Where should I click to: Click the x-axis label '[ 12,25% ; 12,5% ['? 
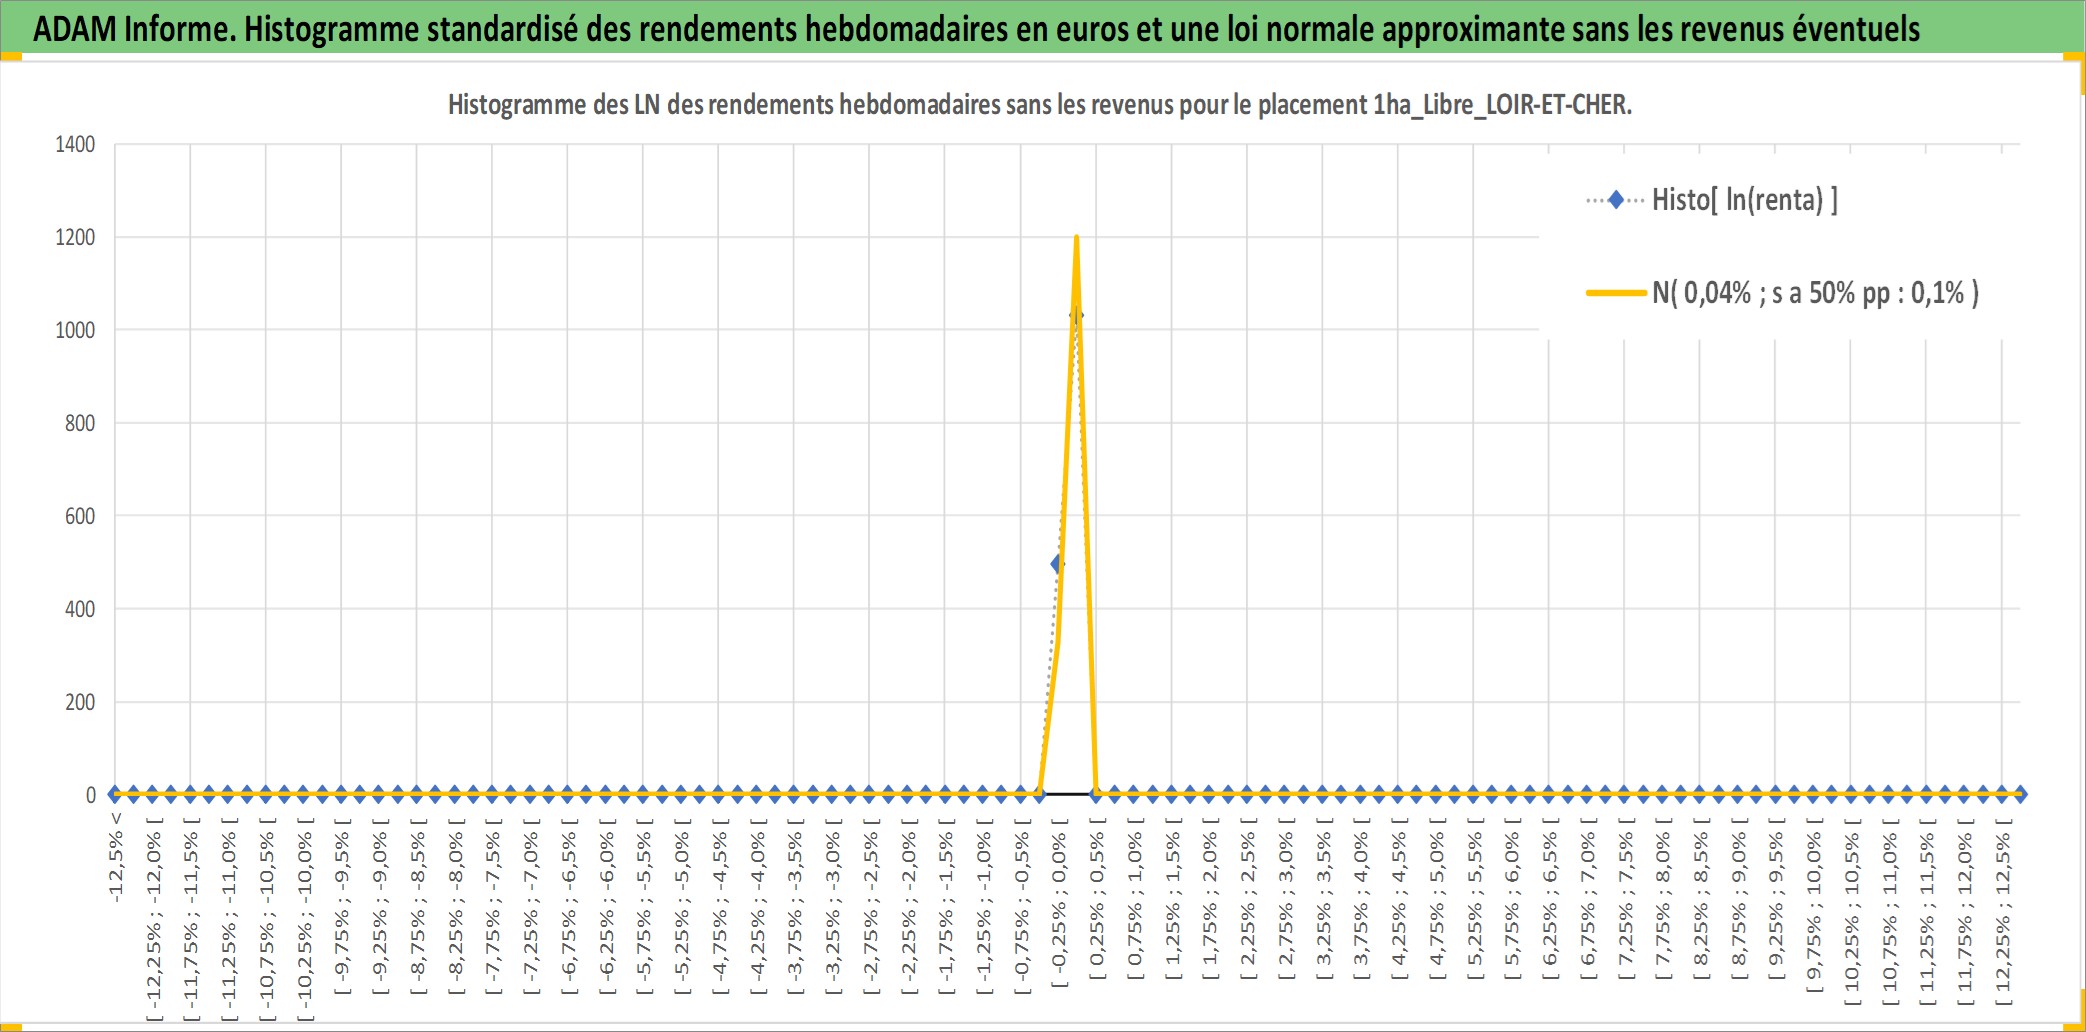click(x=2003, y=912)
